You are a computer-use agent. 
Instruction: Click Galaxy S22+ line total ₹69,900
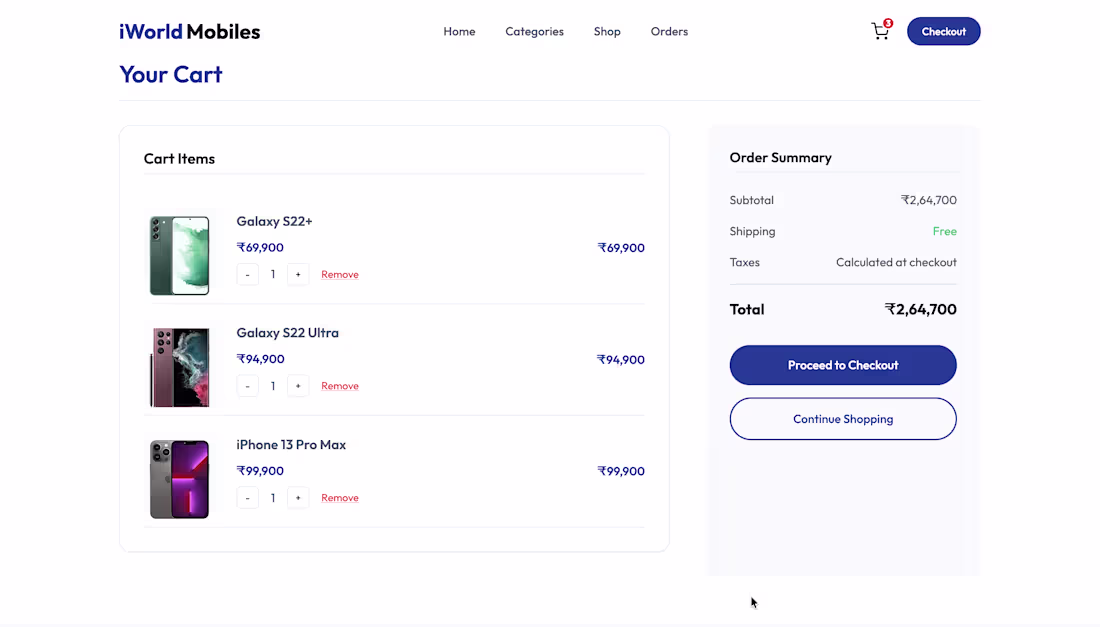pos(620,248)
